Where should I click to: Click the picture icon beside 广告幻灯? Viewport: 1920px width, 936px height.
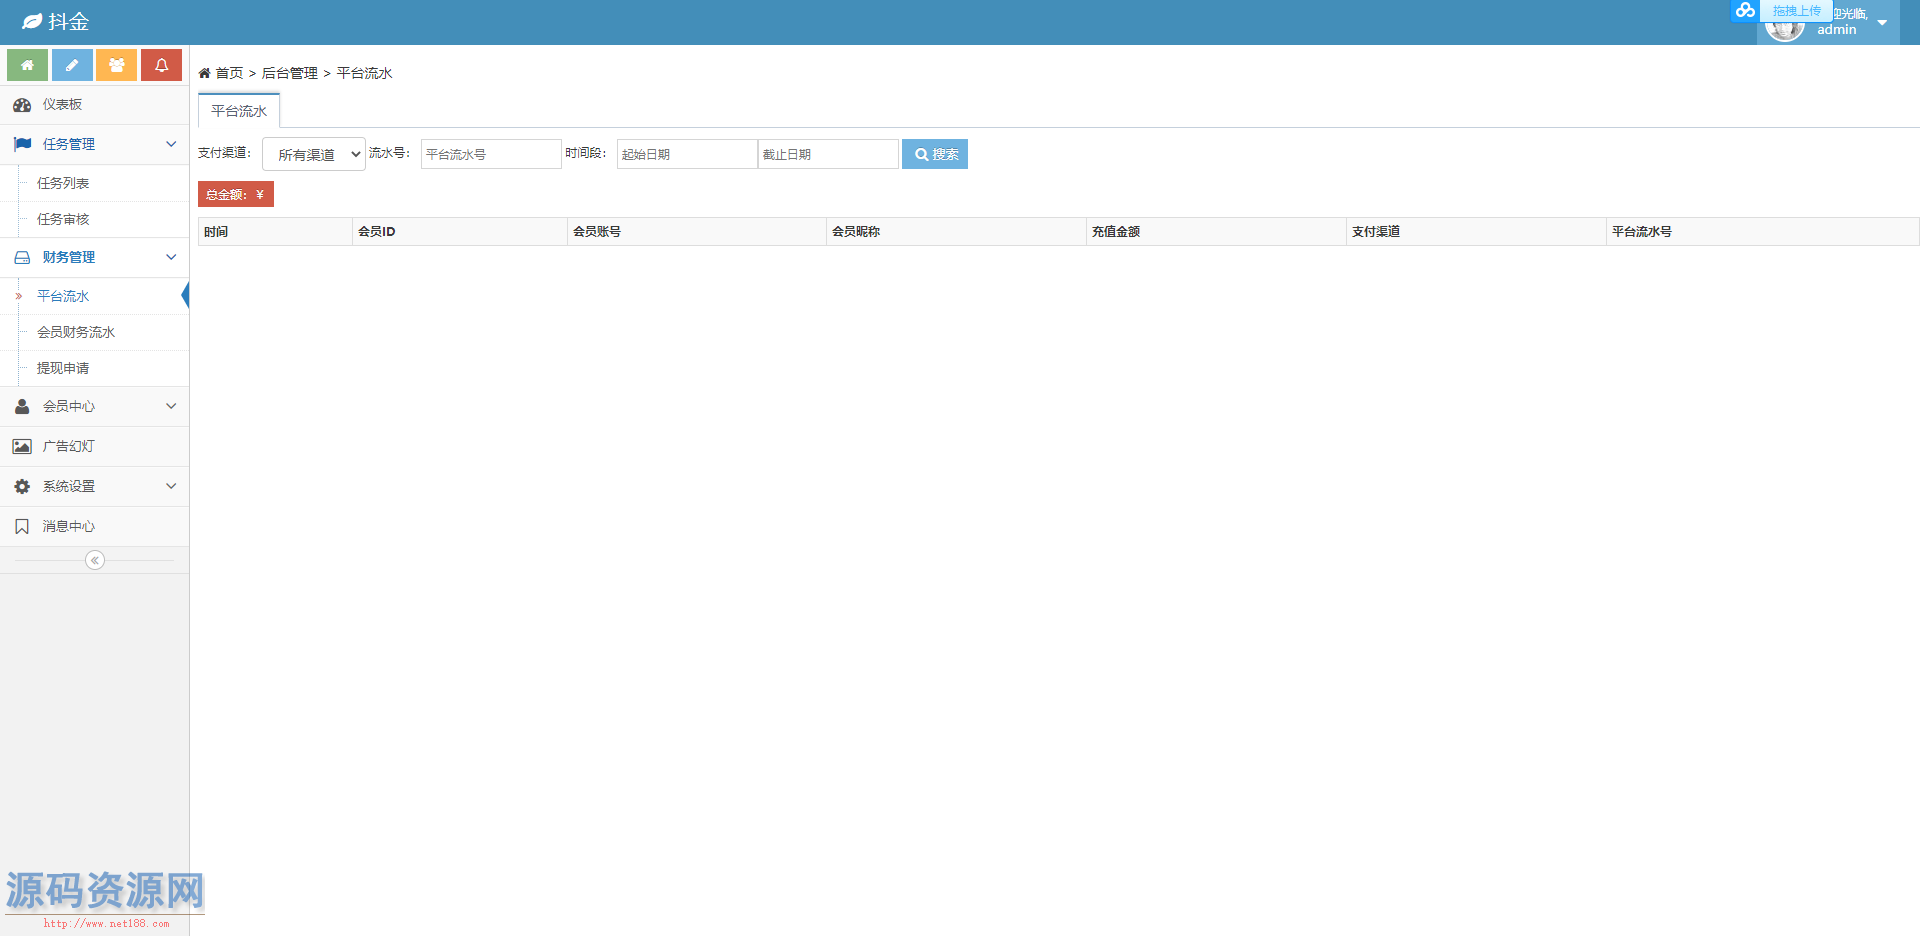[22, 446]
